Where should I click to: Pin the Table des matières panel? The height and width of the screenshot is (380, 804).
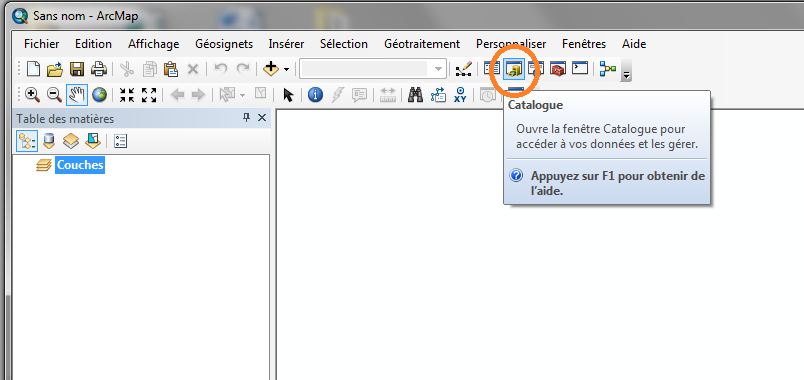[x=246, y=118]
